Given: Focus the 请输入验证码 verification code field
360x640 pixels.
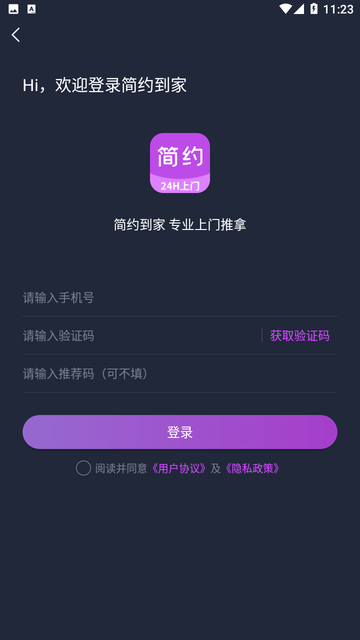Looking at the screenshot, I should pyautogui.click(x=141, y=336).
